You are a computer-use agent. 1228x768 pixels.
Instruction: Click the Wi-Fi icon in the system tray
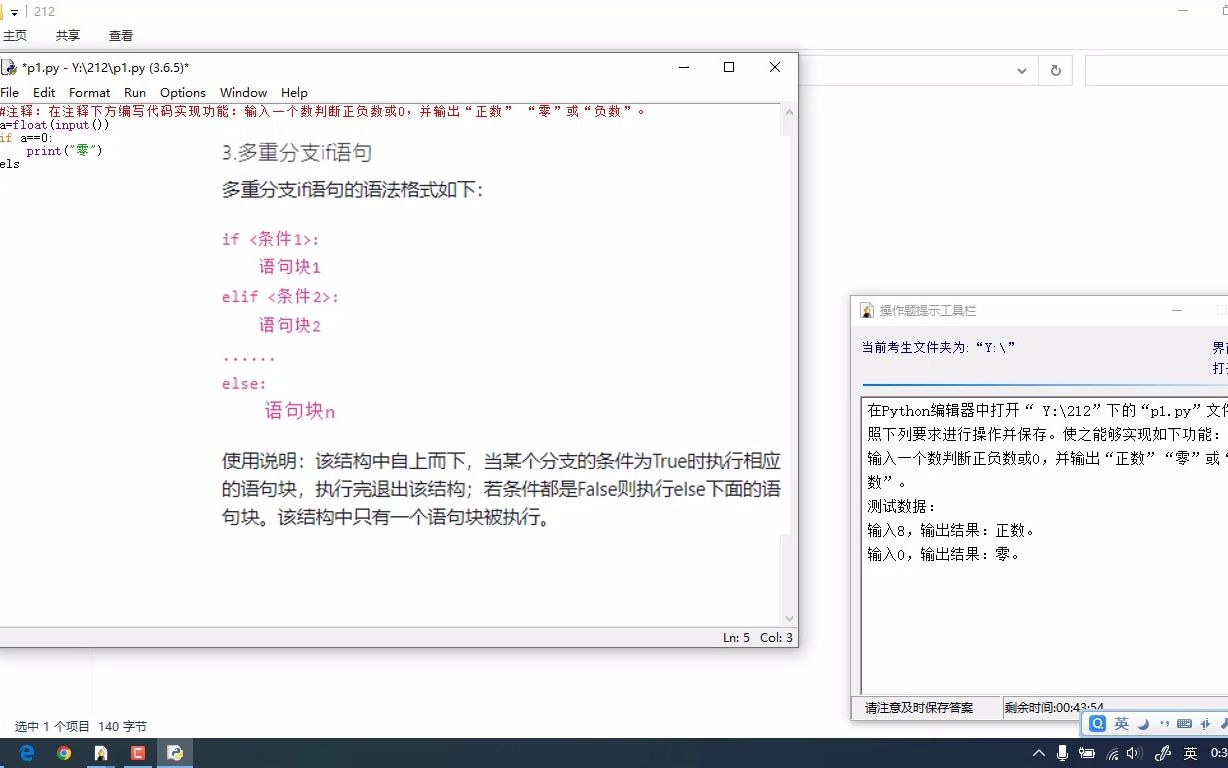tap(1112, 753)
